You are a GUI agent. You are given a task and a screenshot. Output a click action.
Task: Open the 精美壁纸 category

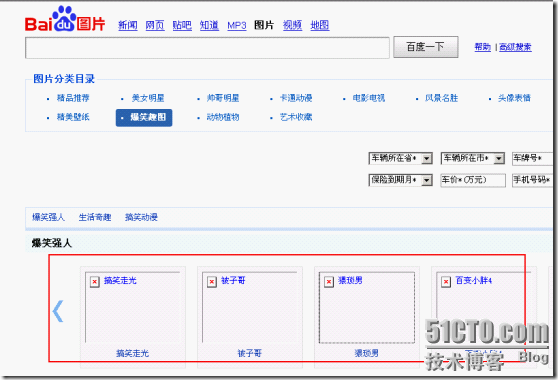[73, 117]
